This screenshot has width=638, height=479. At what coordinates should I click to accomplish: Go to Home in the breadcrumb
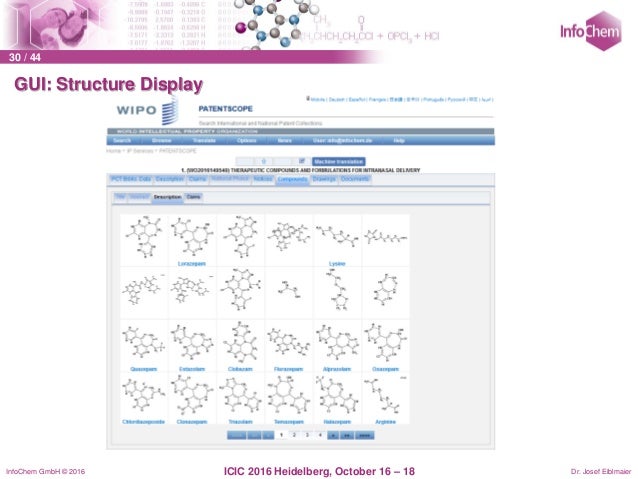pyautogui.click(x=114, y=151)
